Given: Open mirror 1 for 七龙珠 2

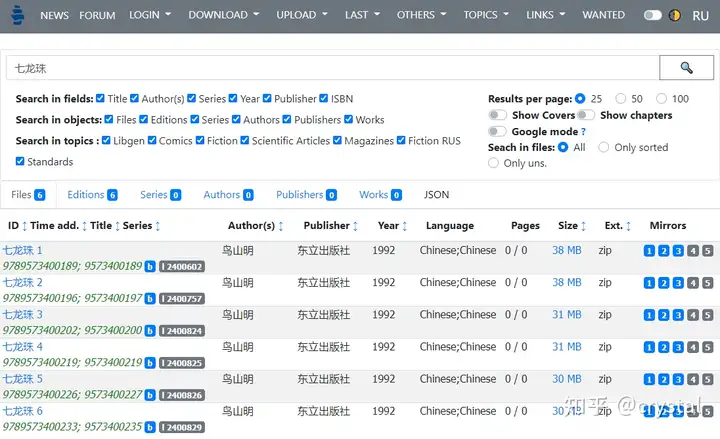Looking at the screenshot, I should point(649,283).
